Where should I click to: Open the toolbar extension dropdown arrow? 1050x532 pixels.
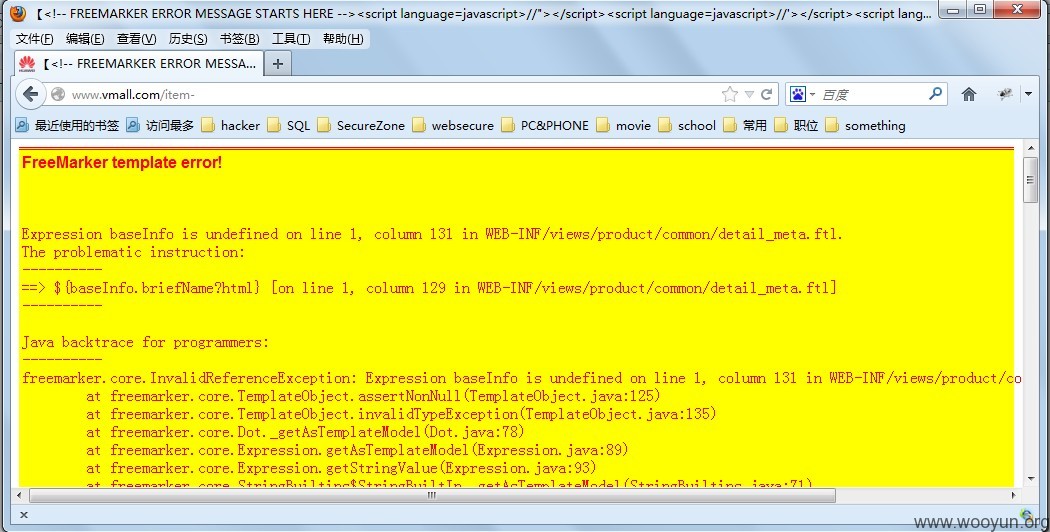1028,94
